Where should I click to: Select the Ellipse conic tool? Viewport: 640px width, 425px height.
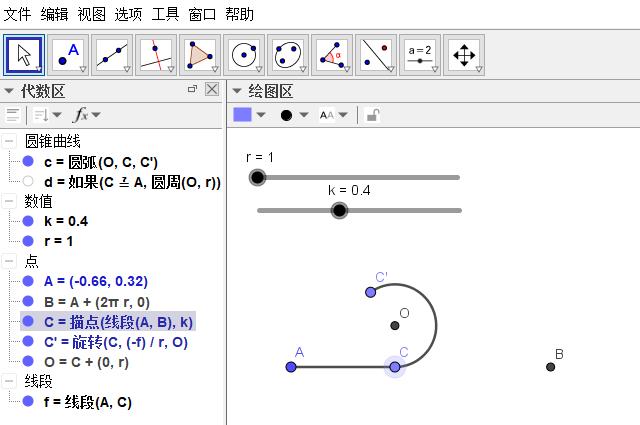pos(289,55)
